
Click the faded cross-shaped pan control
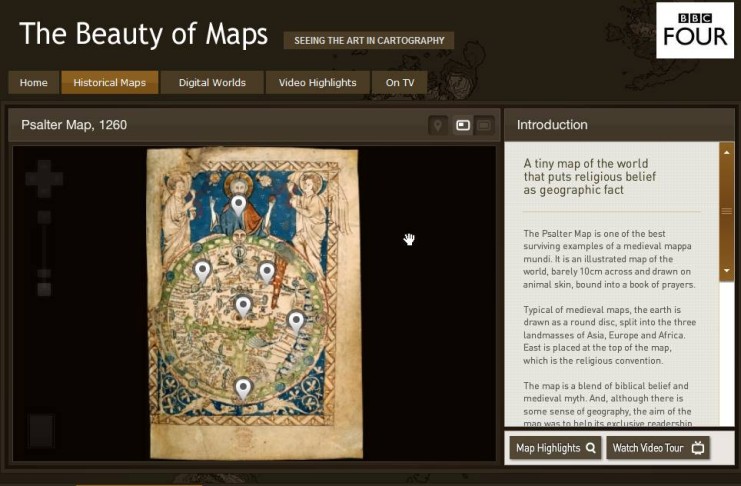point(44,179)
